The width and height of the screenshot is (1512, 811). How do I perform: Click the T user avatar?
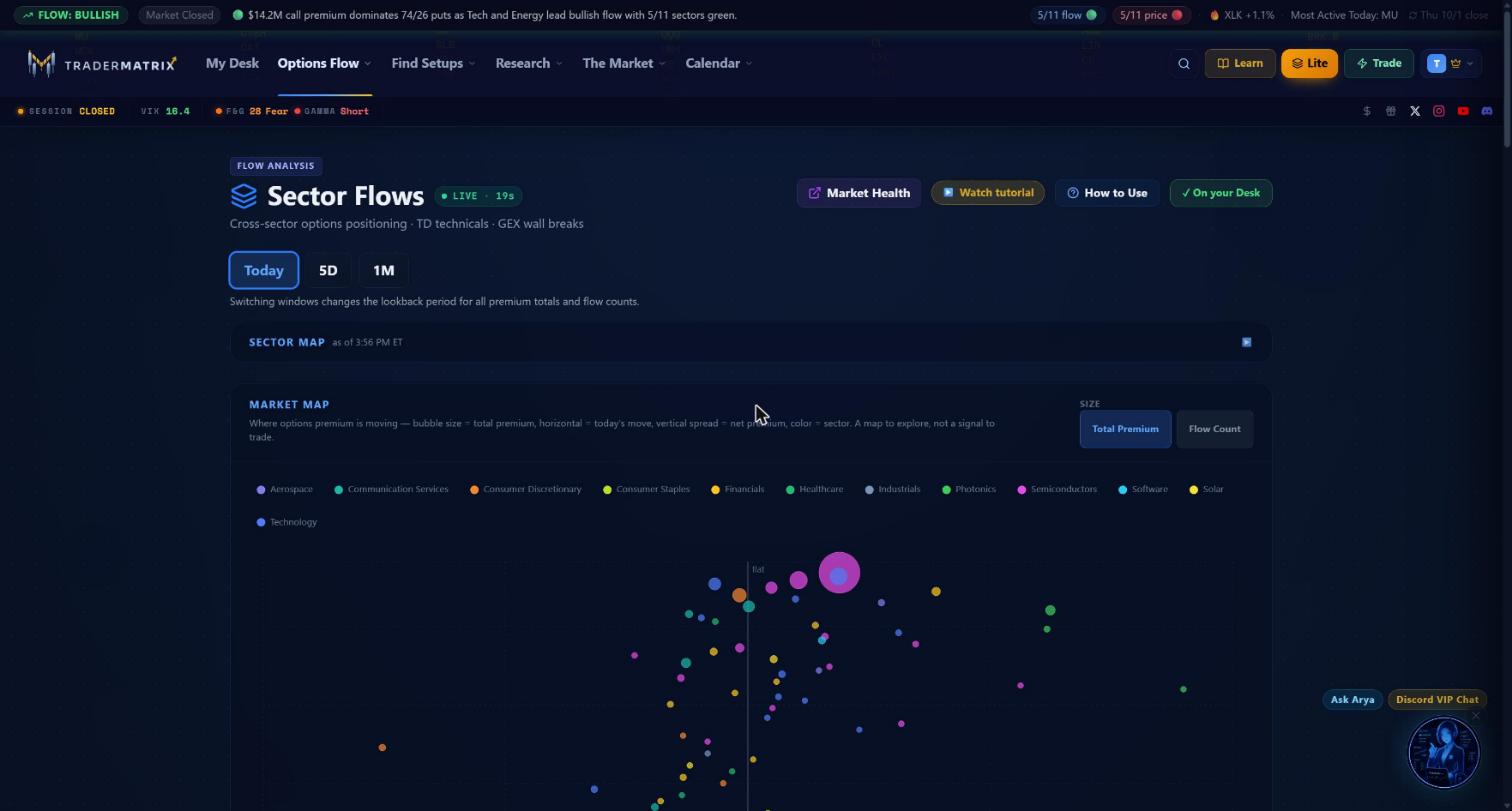(x=1436, y=63)
